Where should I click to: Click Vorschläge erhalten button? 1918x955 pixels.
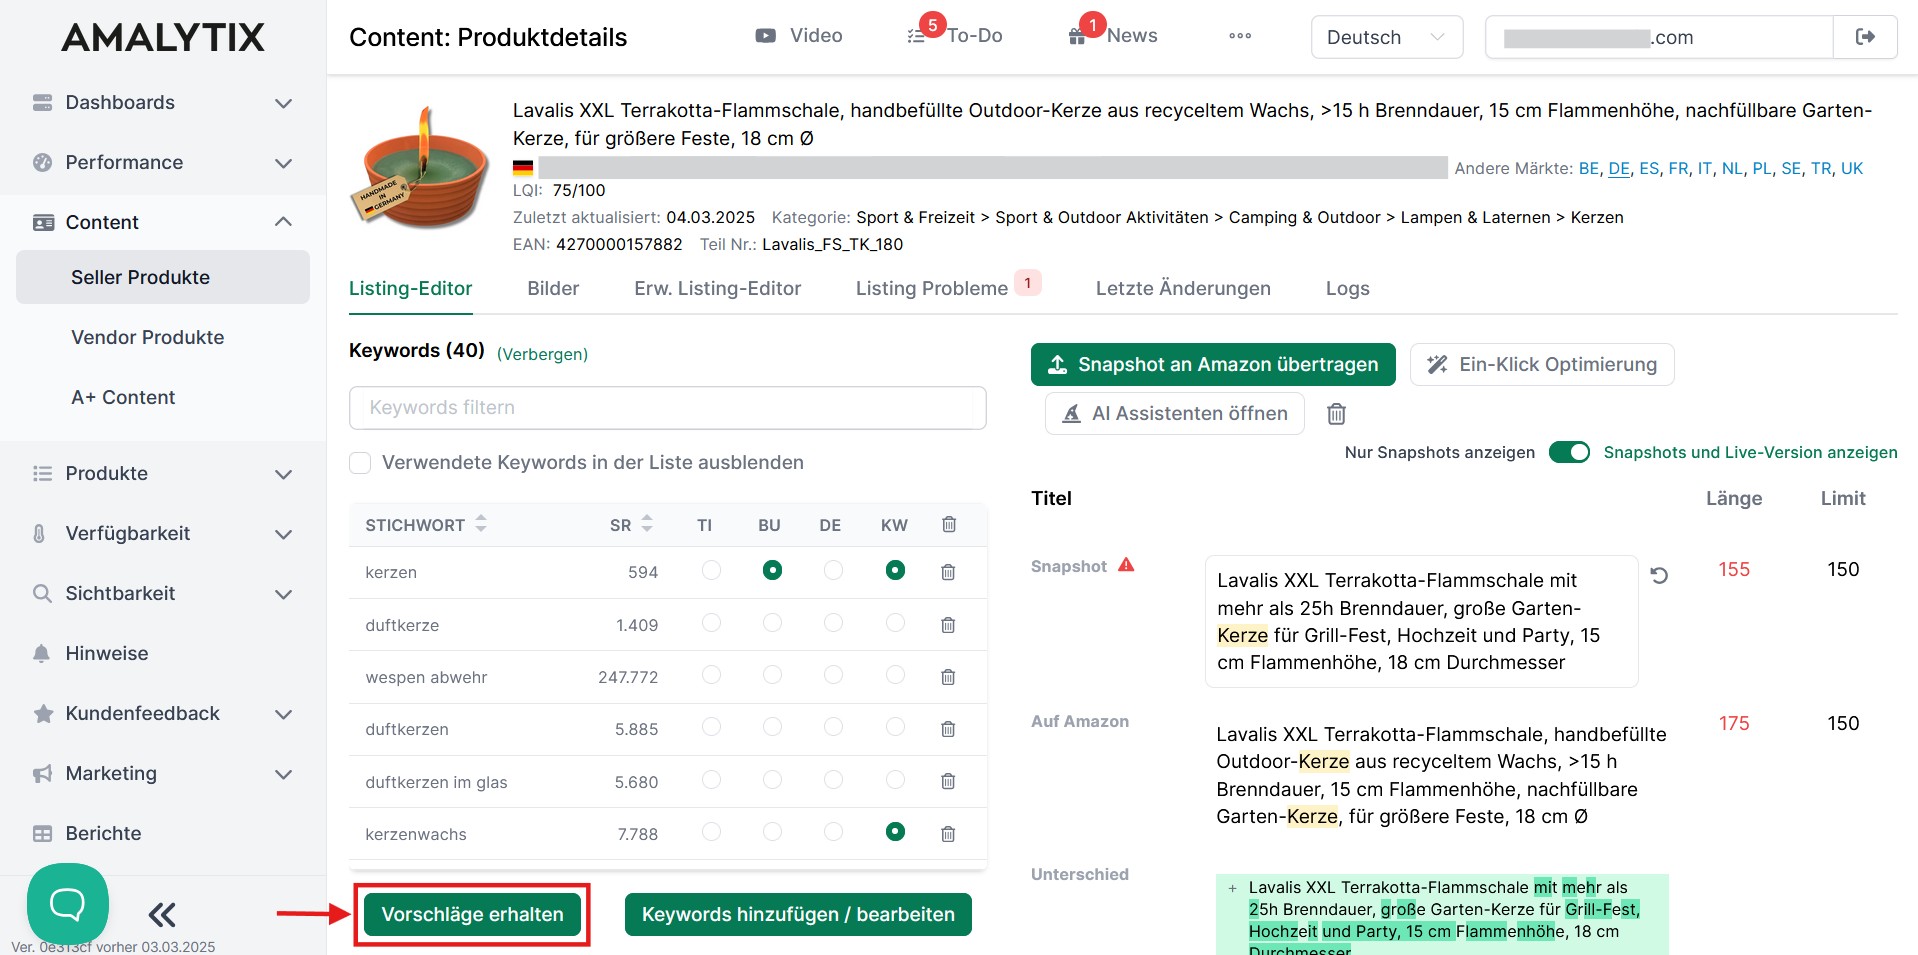click(472, 914)
